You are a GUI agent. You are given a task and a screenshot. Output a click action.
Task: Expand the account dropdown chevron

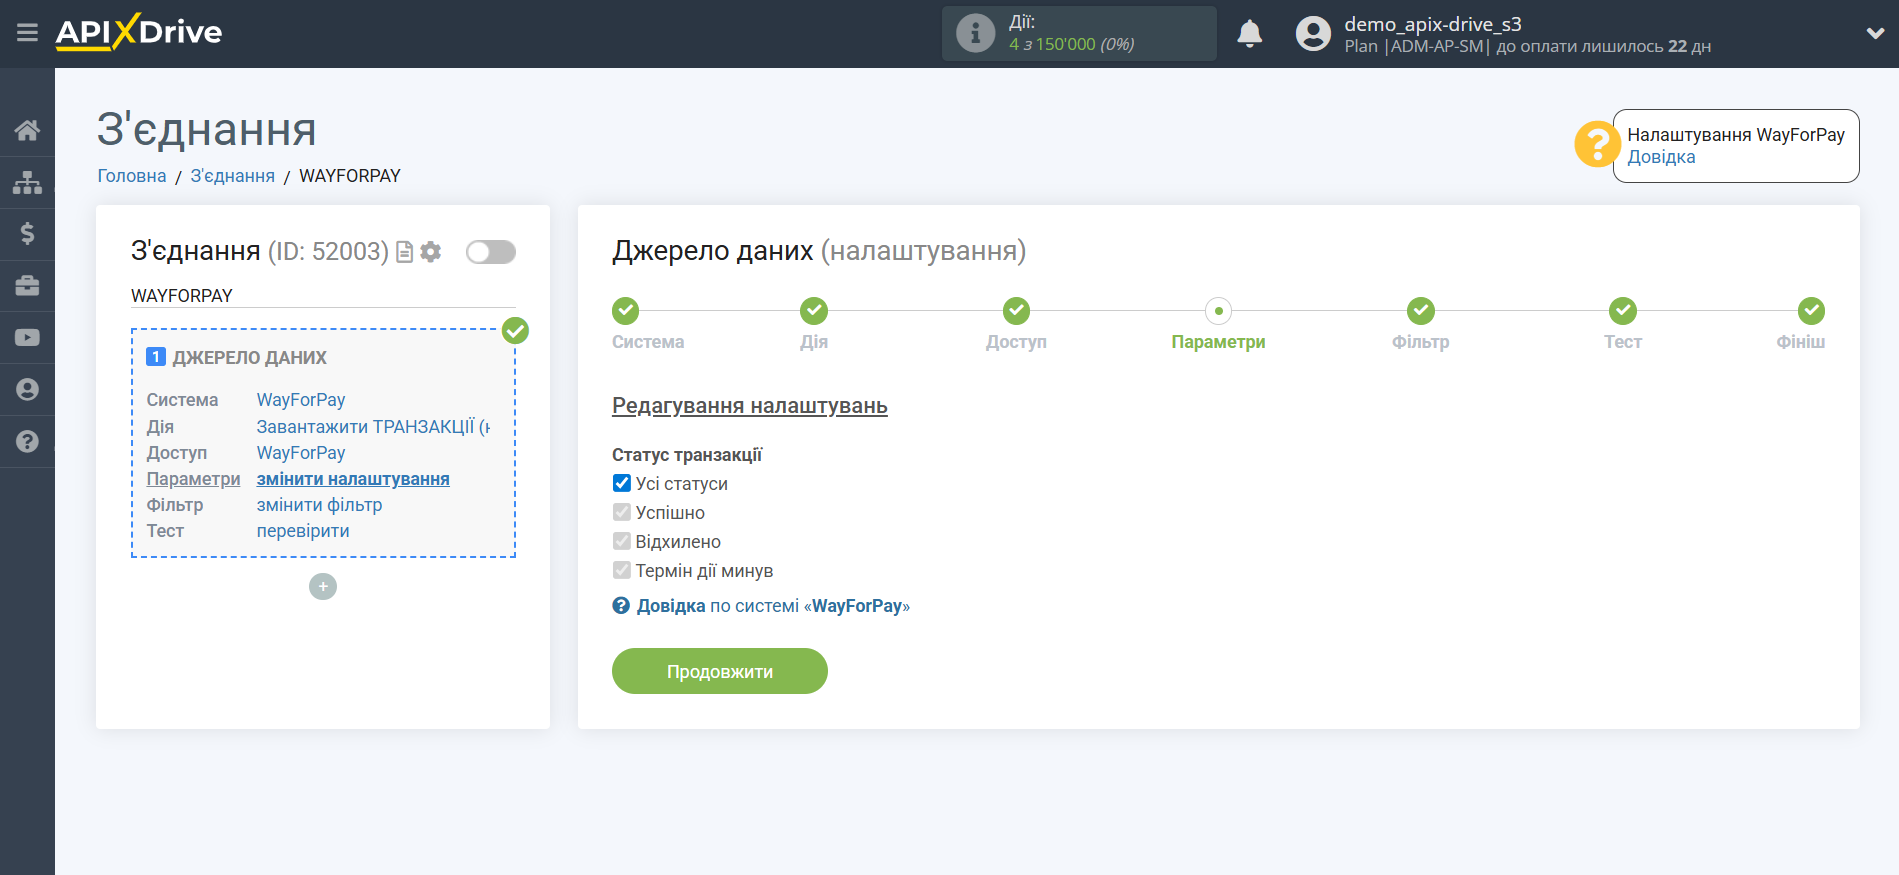click(1875, 33)
